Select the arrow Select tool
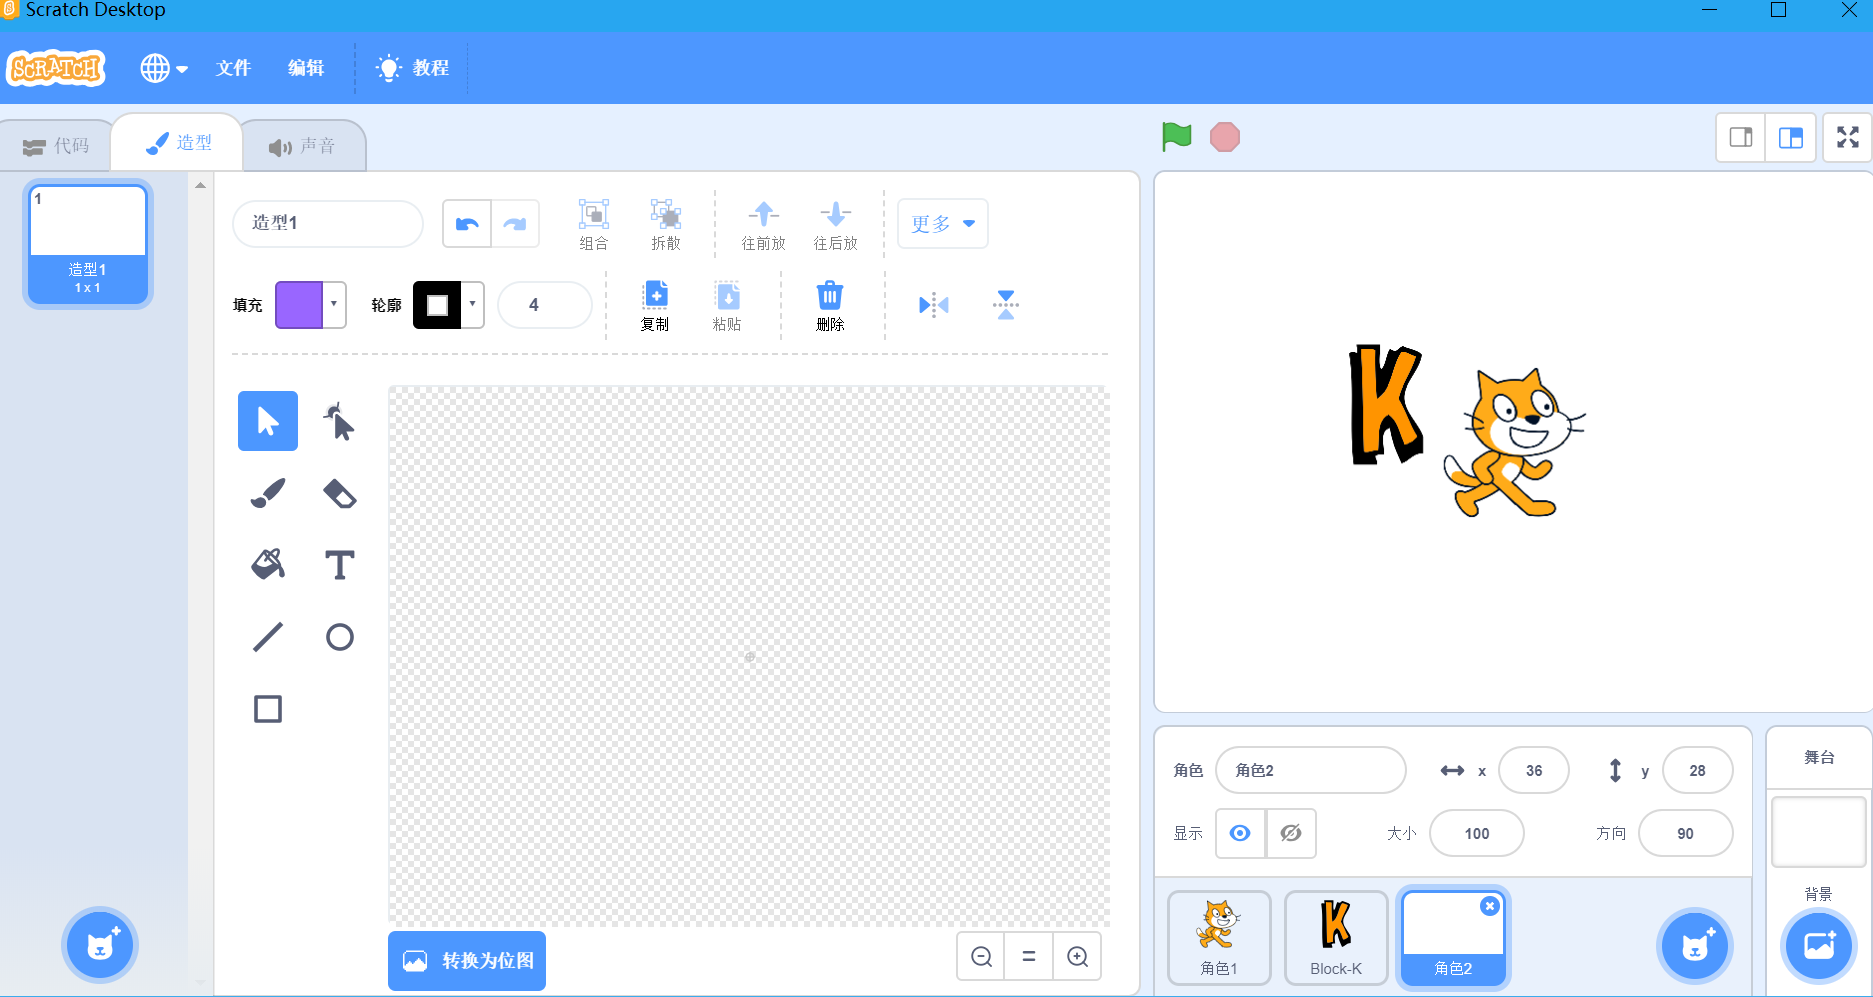The width and height of the screenshot is (1873, 997). click(x=268, y=421)
